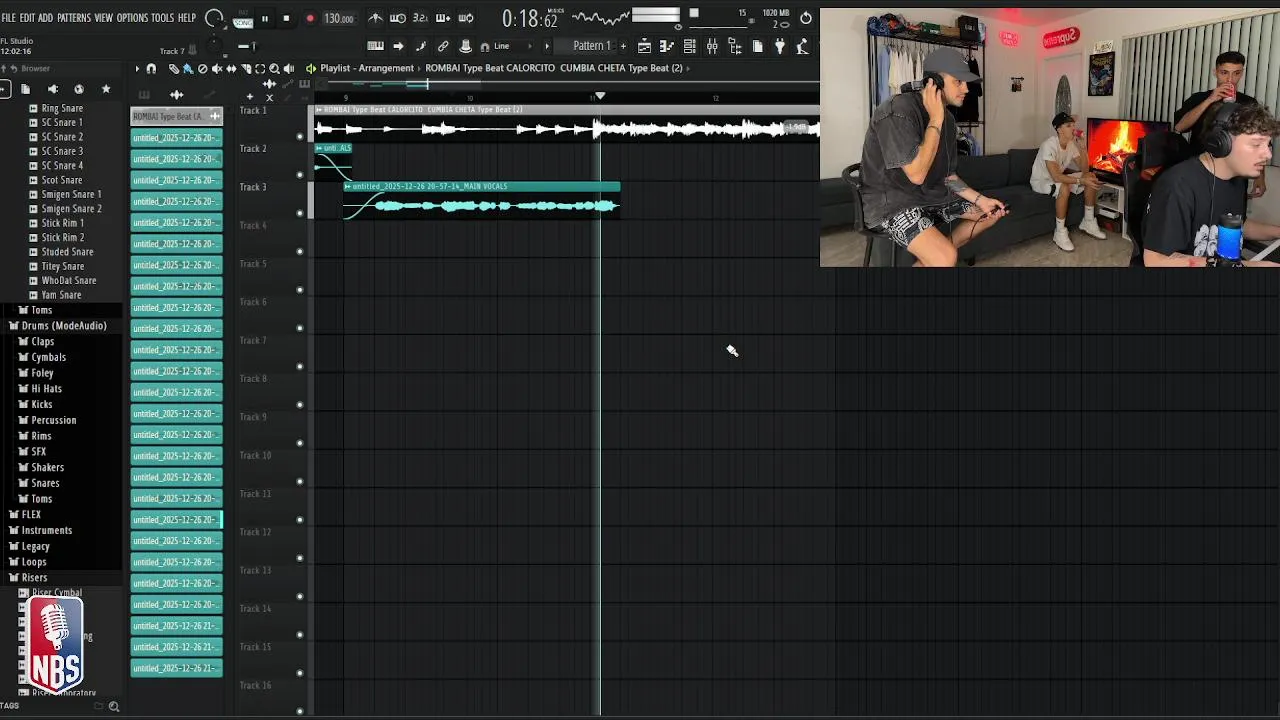Stop playback with the stop button
This screenshot has width=1280, height=720.
(x=286, y=18)
